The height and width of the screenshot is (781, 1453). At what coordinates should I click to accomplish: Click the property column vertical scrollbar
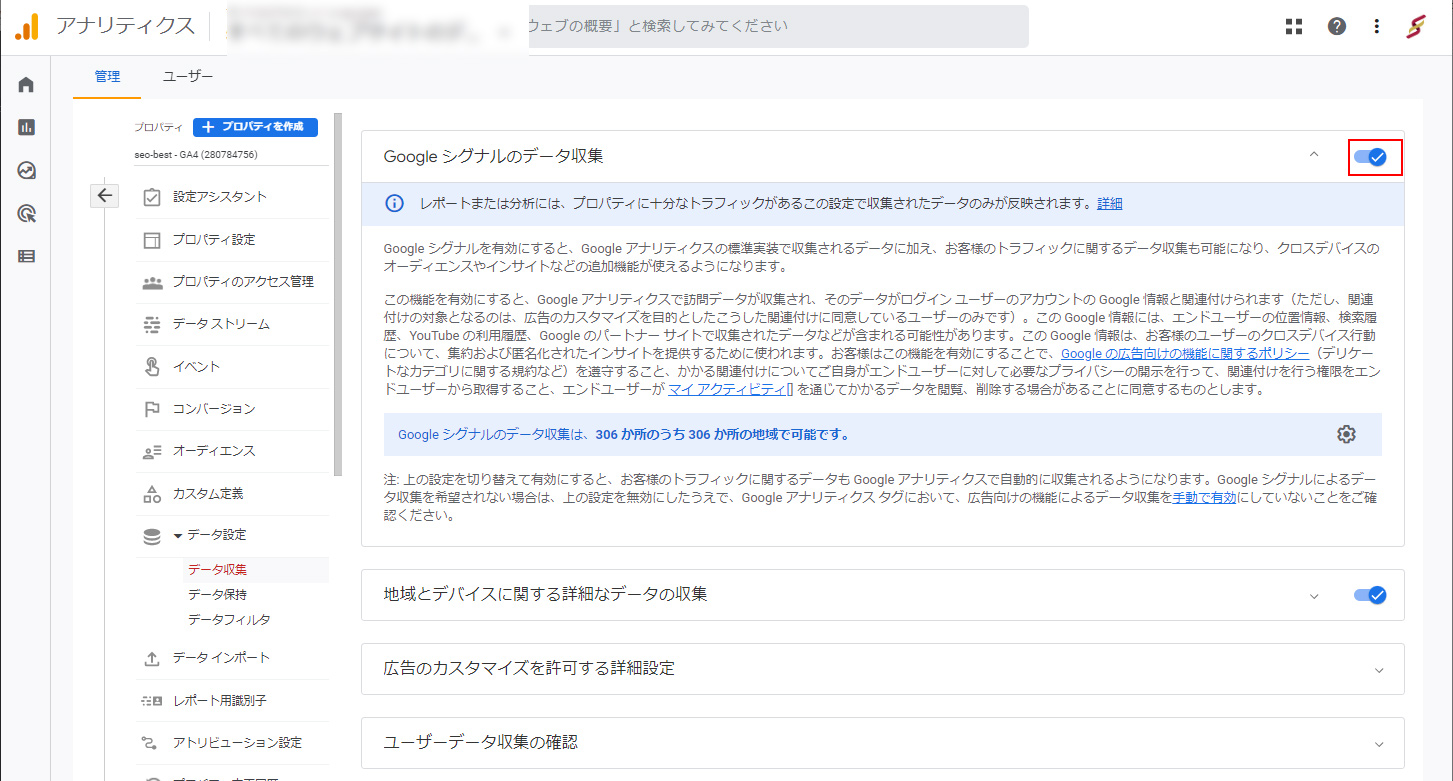339,294
